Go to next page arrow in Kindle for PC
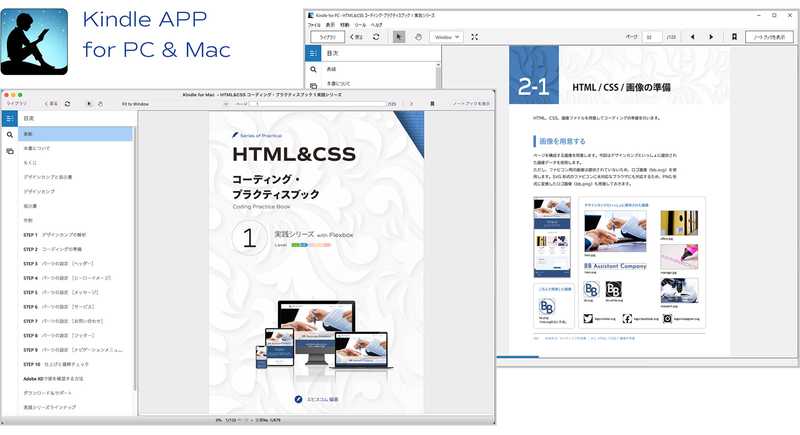Image resolution: width=800 pixels, height=435 pixels. click(x=711, y=37)
